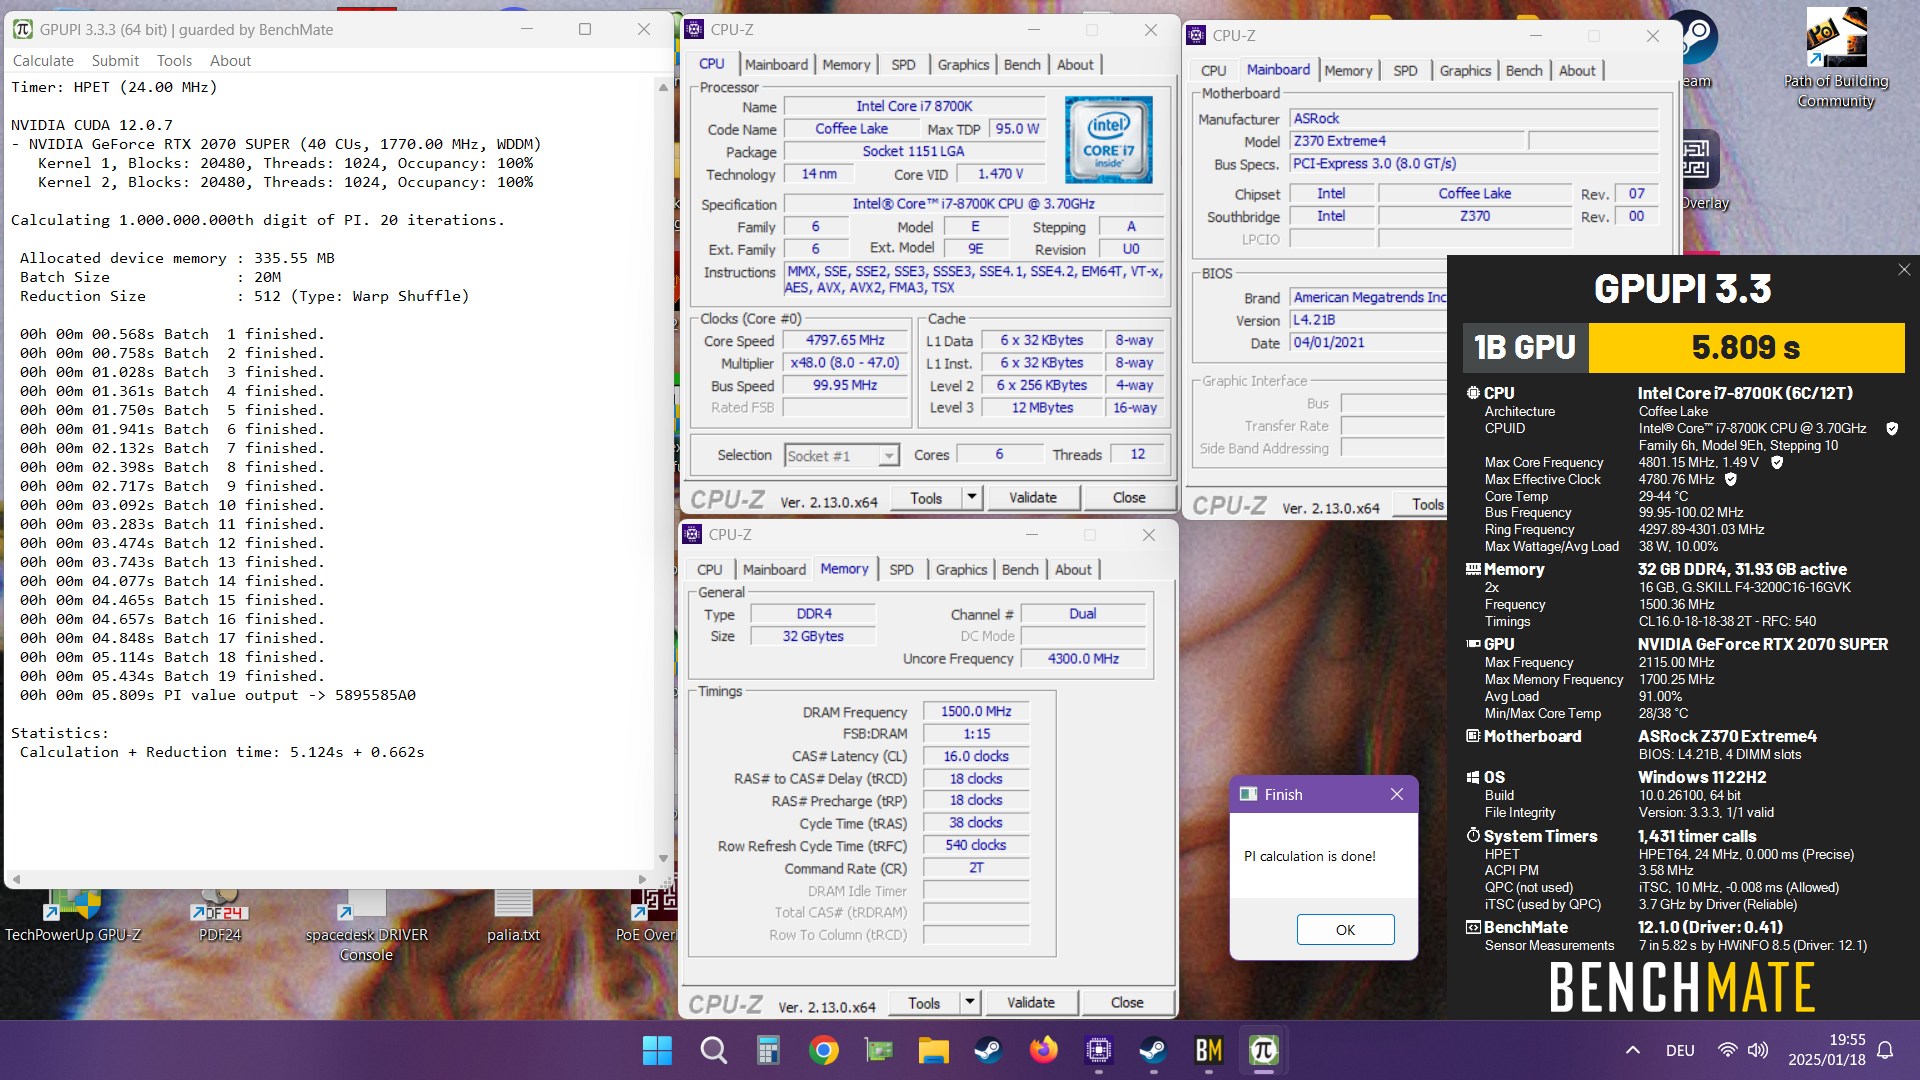Click System Timers stopwatch icon in BenchMate
This screenshot has height=1080, width=1920.
(1473, 835)
